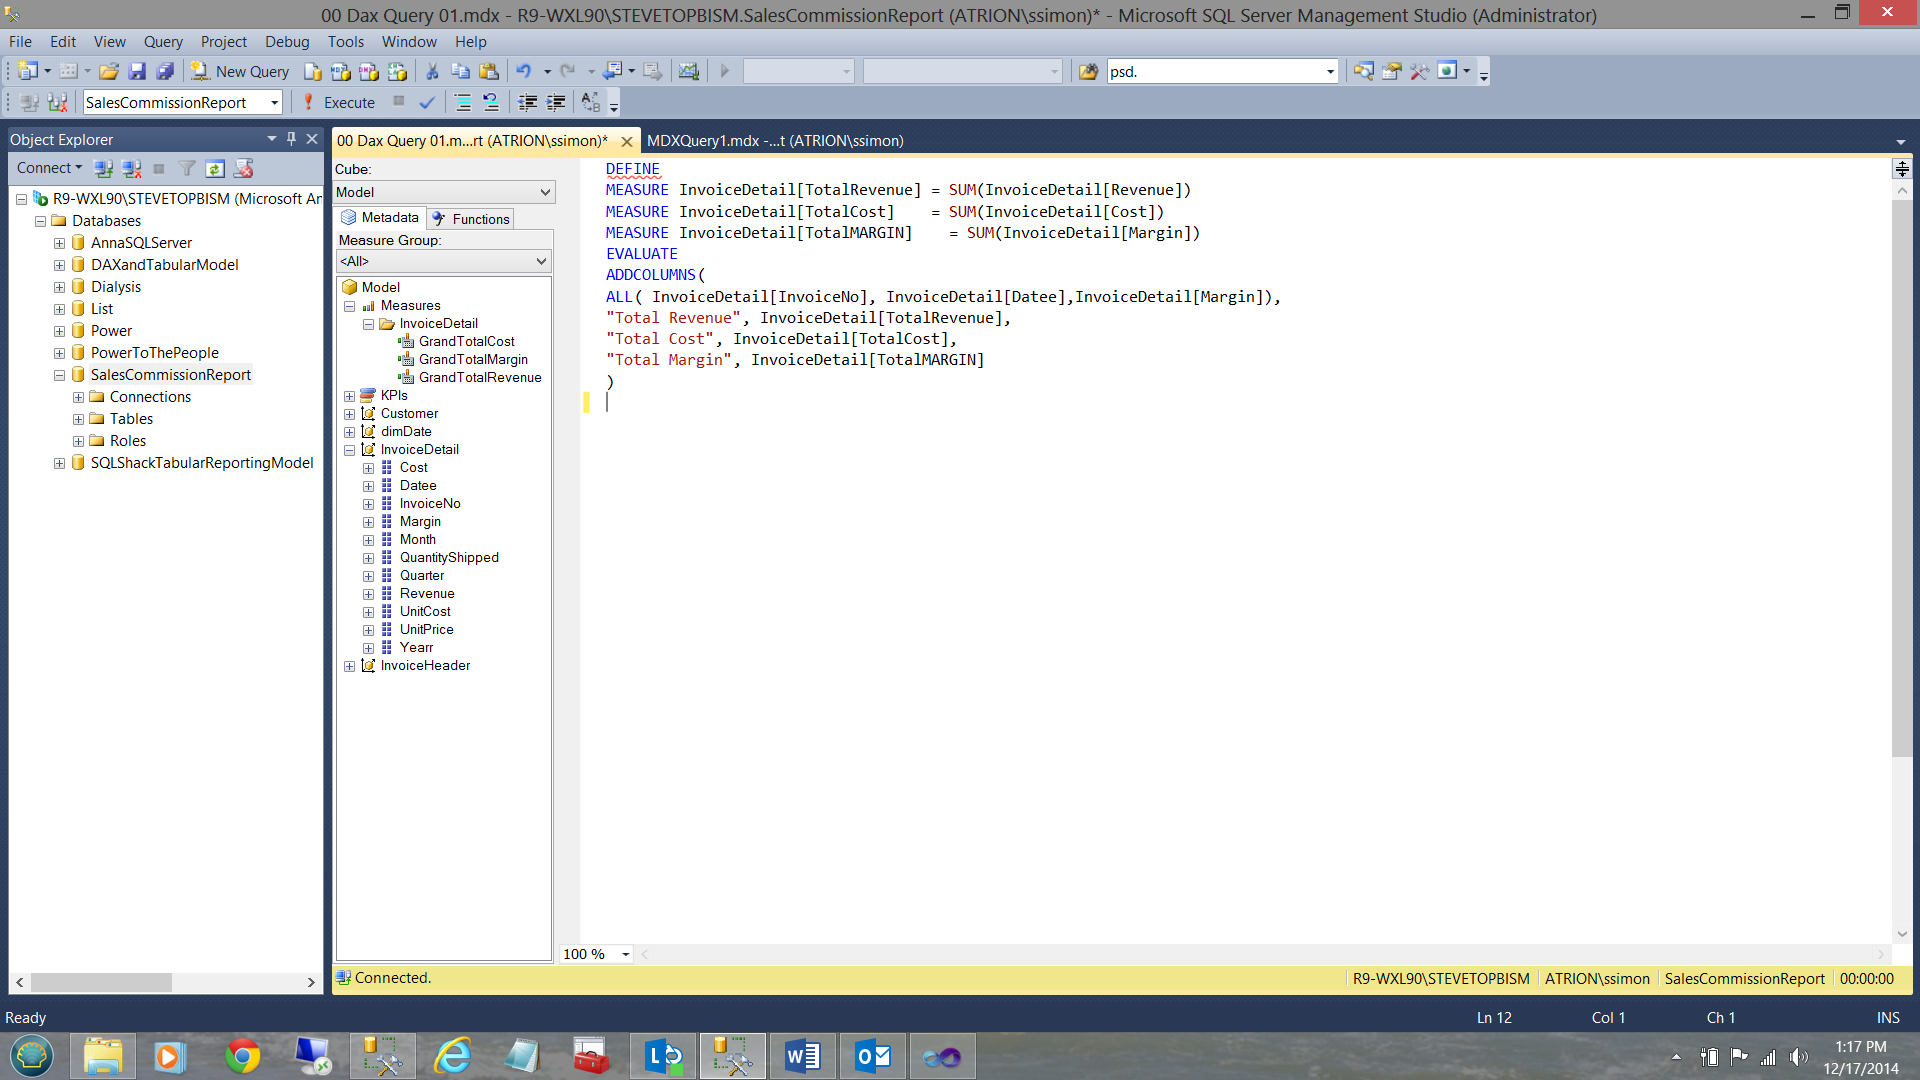
Task: Click the Cut scissors icon
Action: click(432, 71)
